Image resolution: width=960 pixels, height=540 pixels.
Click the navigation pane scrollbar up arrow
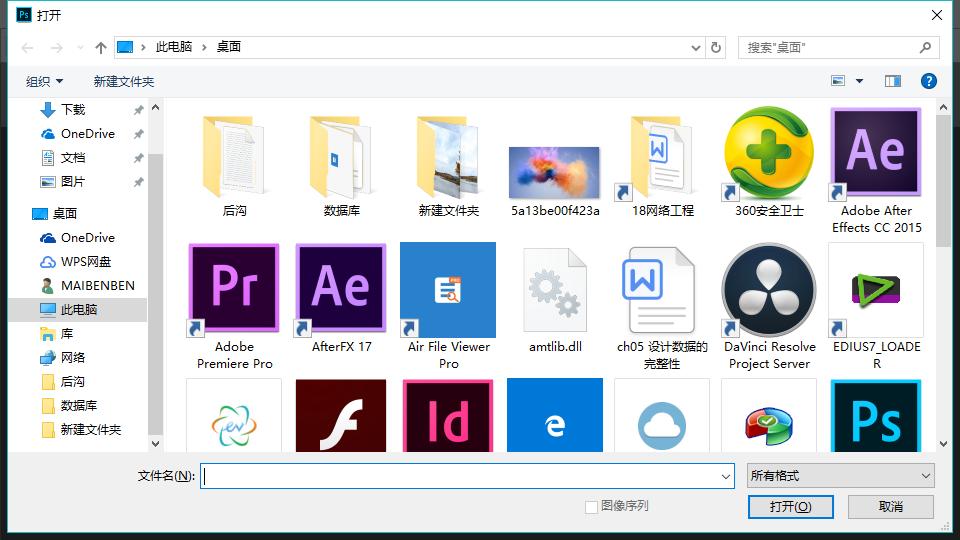[x=156, y=107]
